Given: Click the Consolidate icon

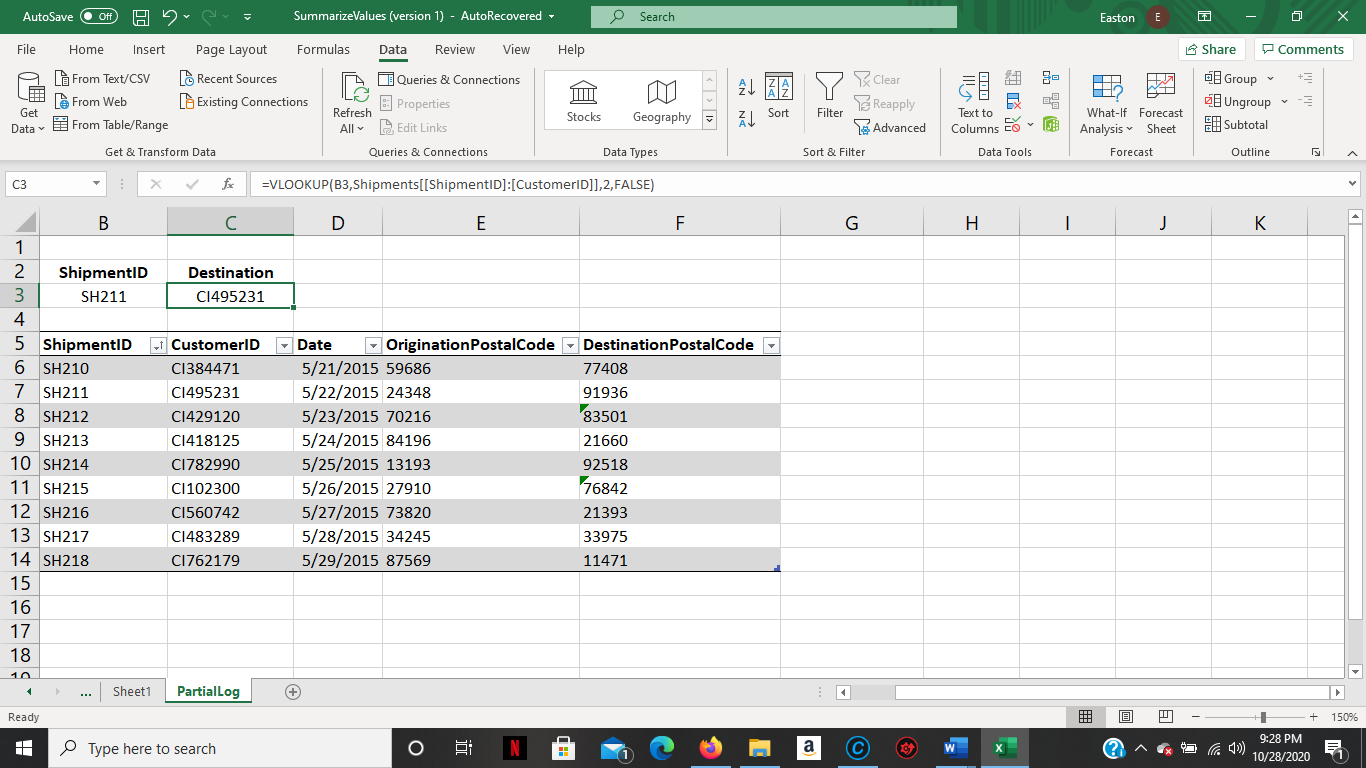Looking at the screenshot, I should click(1051, 77).
